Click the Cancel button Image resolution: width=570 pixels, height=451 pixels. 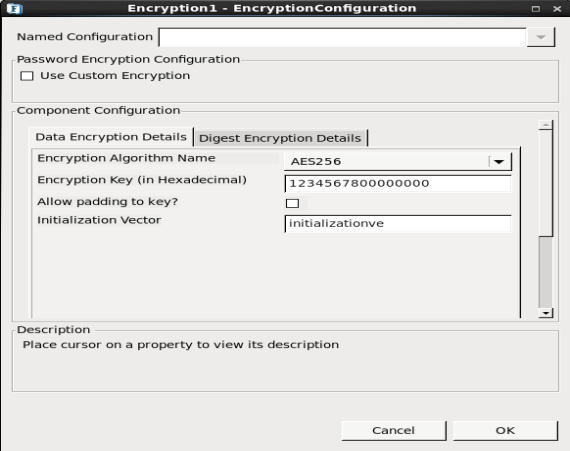point(394,431)
